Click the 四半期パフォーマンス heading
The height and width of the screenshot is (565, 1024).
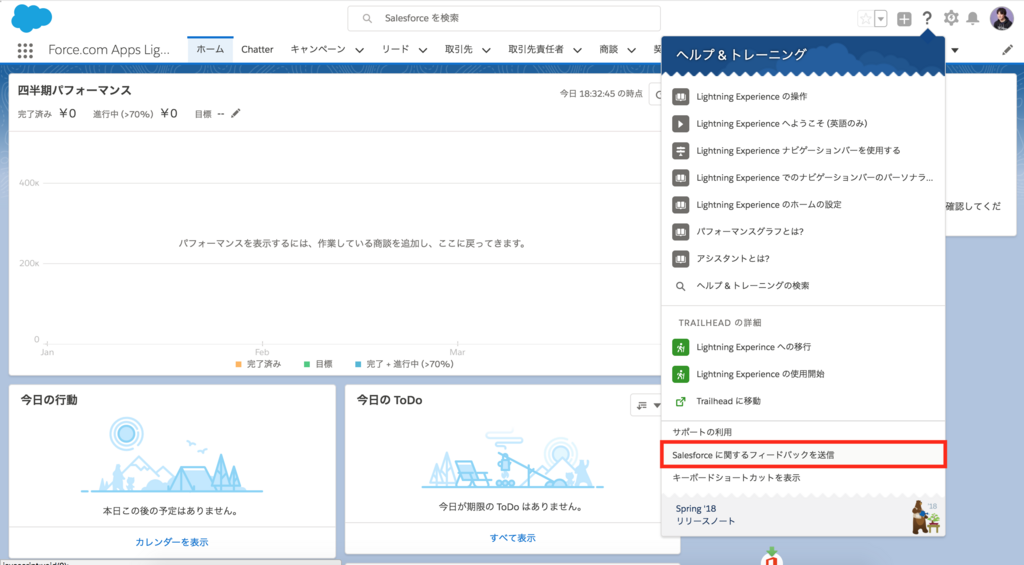[74, 91]
